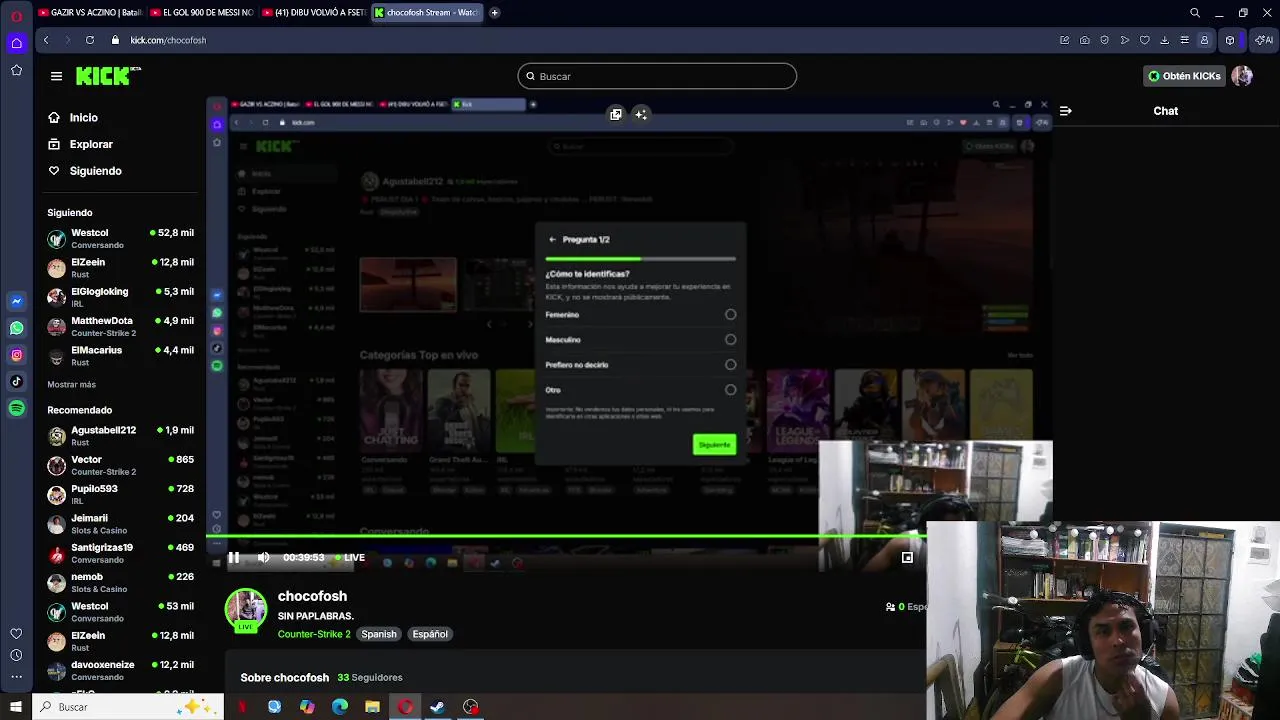This screenshot has width=1280, height=720.
Task: Switch to EL GOL 900 DE MESSI tab
Action: coord(202,13)
